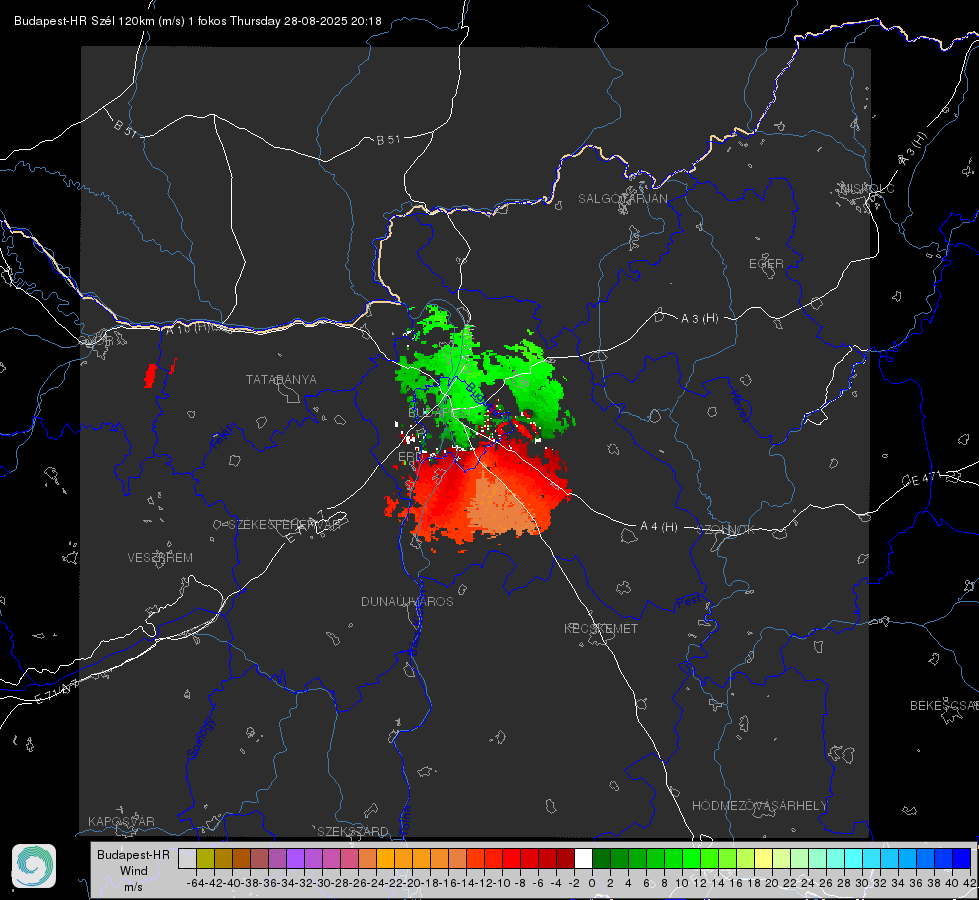Click the KECSKEMÉT city label
The height and width of the screenshot is (900, 979).
click(x=601, y=628)
